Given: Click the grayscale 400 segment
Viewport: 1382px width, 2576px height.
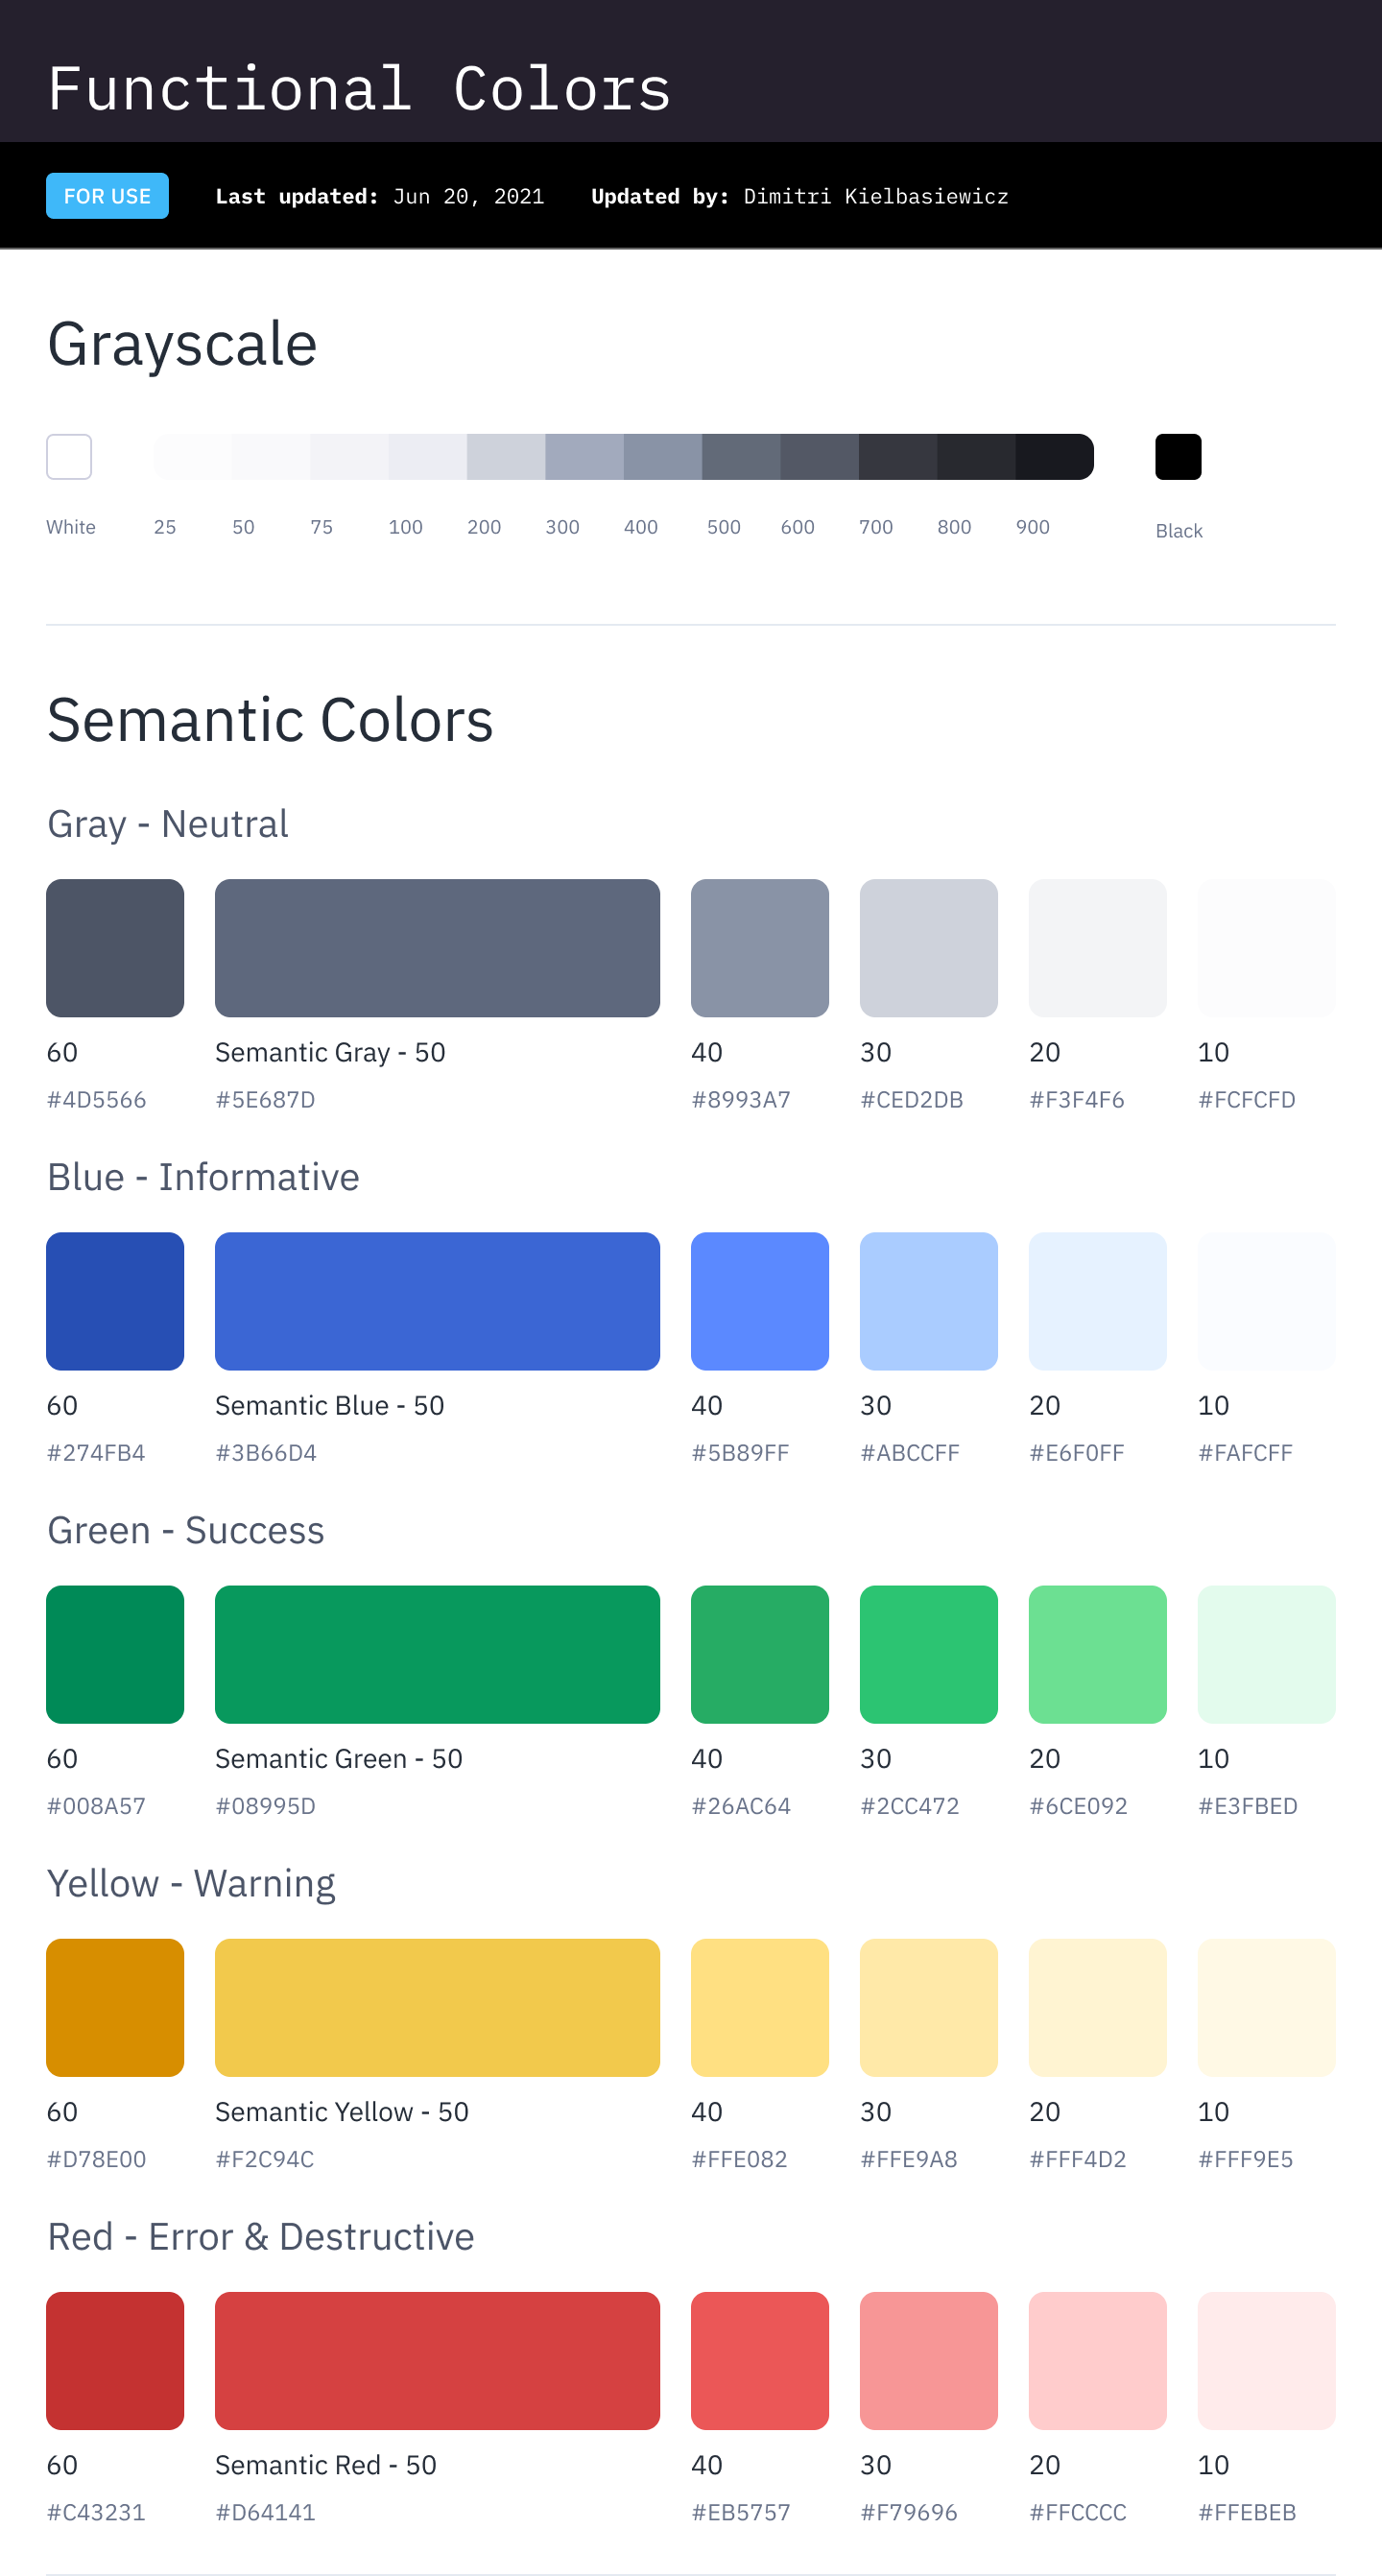Looking at the screenshot, I should [x=662, y=457].
